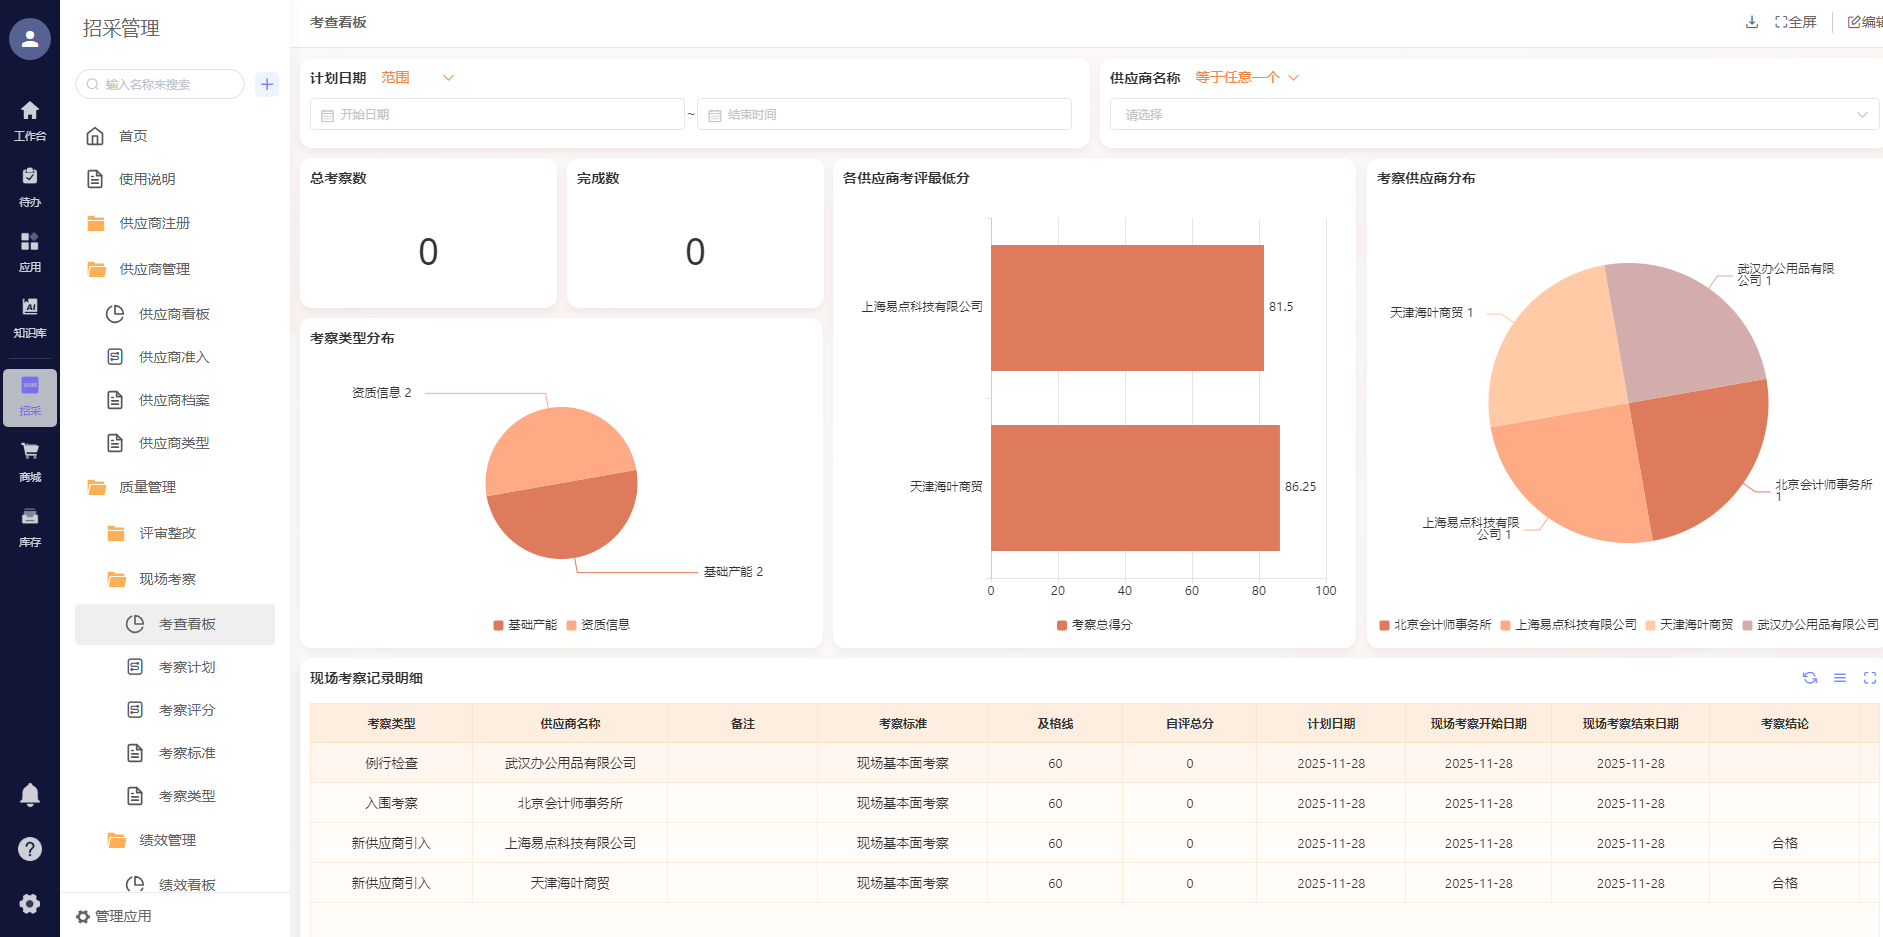Open the 知识库 sidebar icon
This screenshot has width=1883, height=937.
click(x=30, y=317)
